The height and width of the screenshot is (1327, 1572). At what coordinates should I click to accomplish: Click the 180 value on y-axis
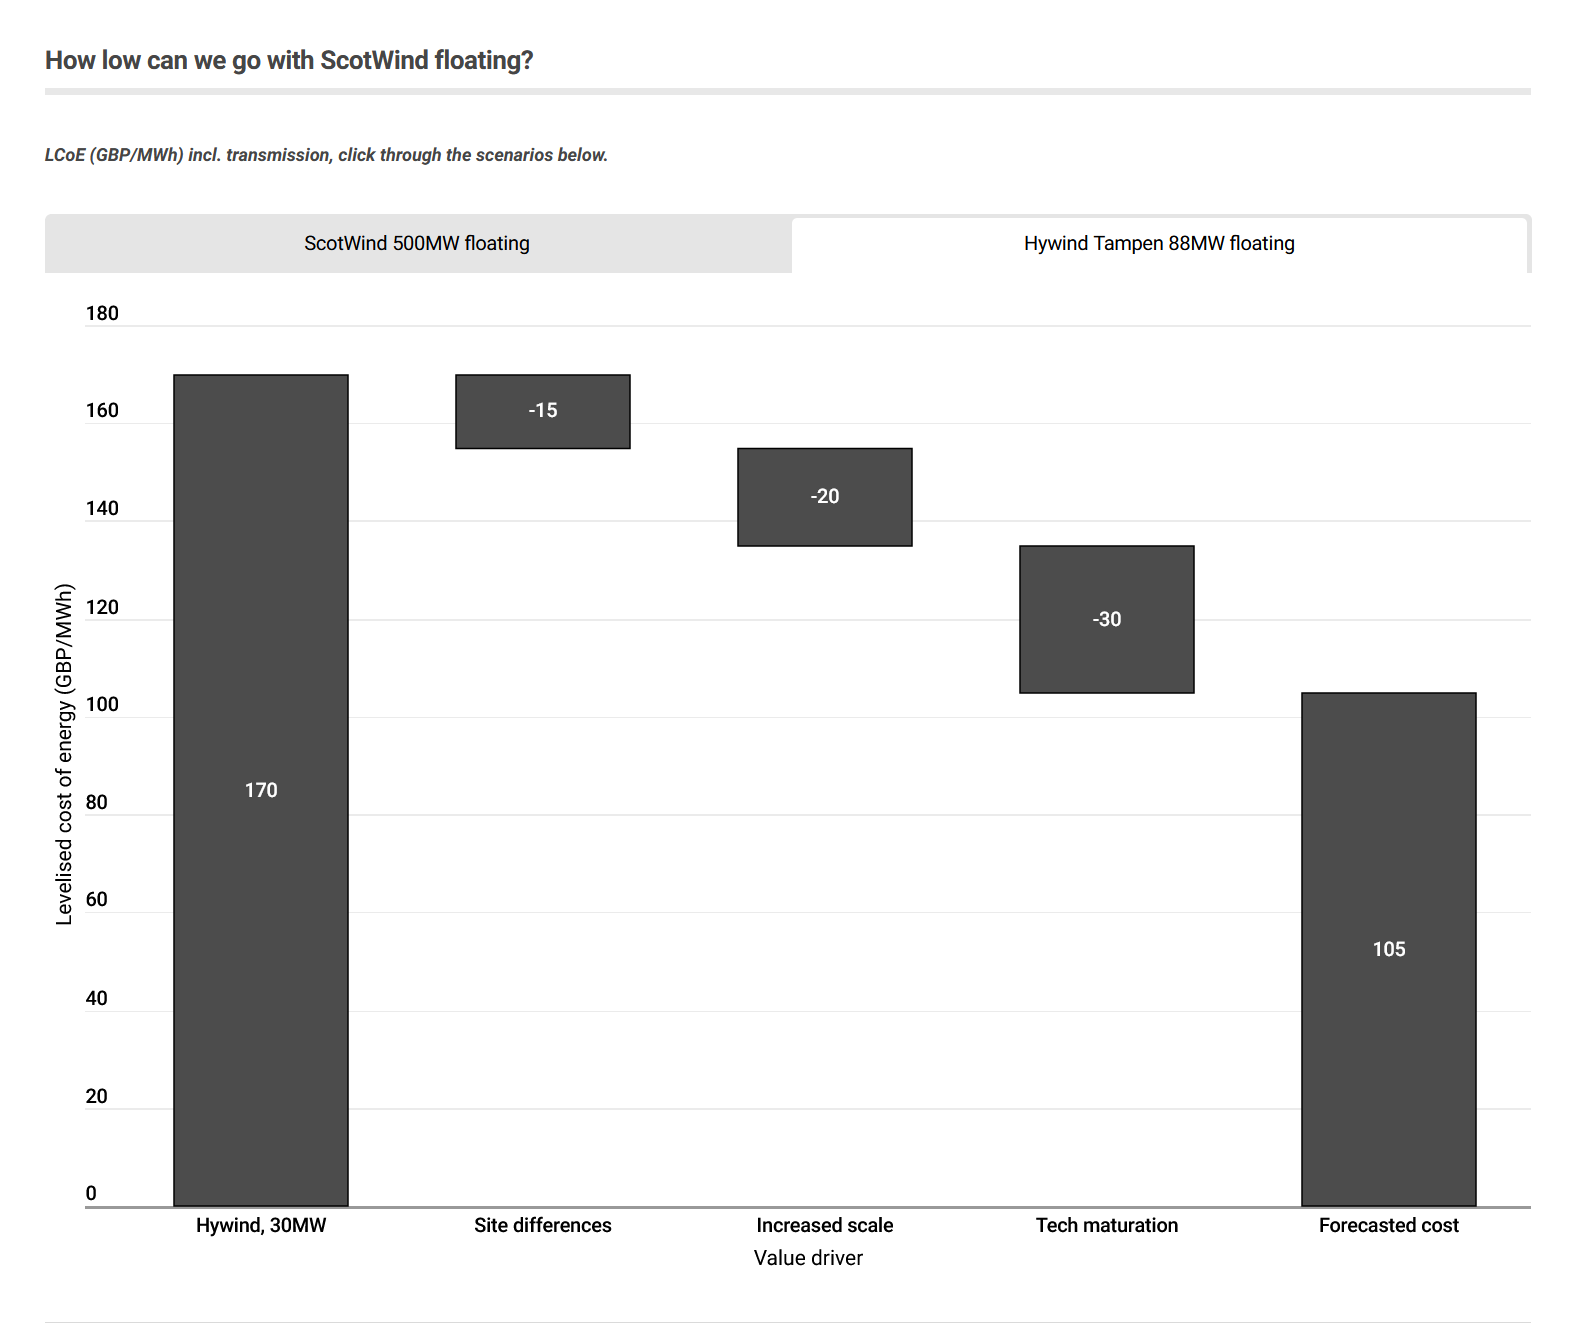pos(102,313)
